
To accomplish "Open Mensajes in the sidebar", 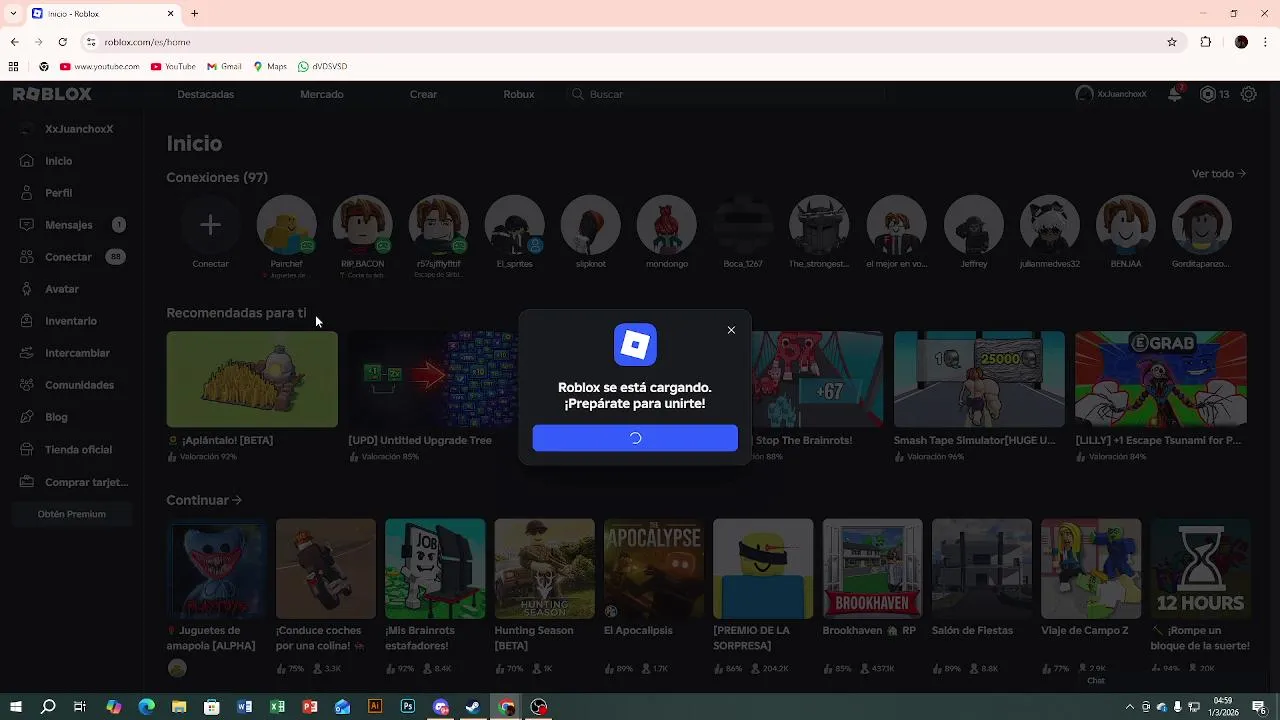I will point(70,225).
